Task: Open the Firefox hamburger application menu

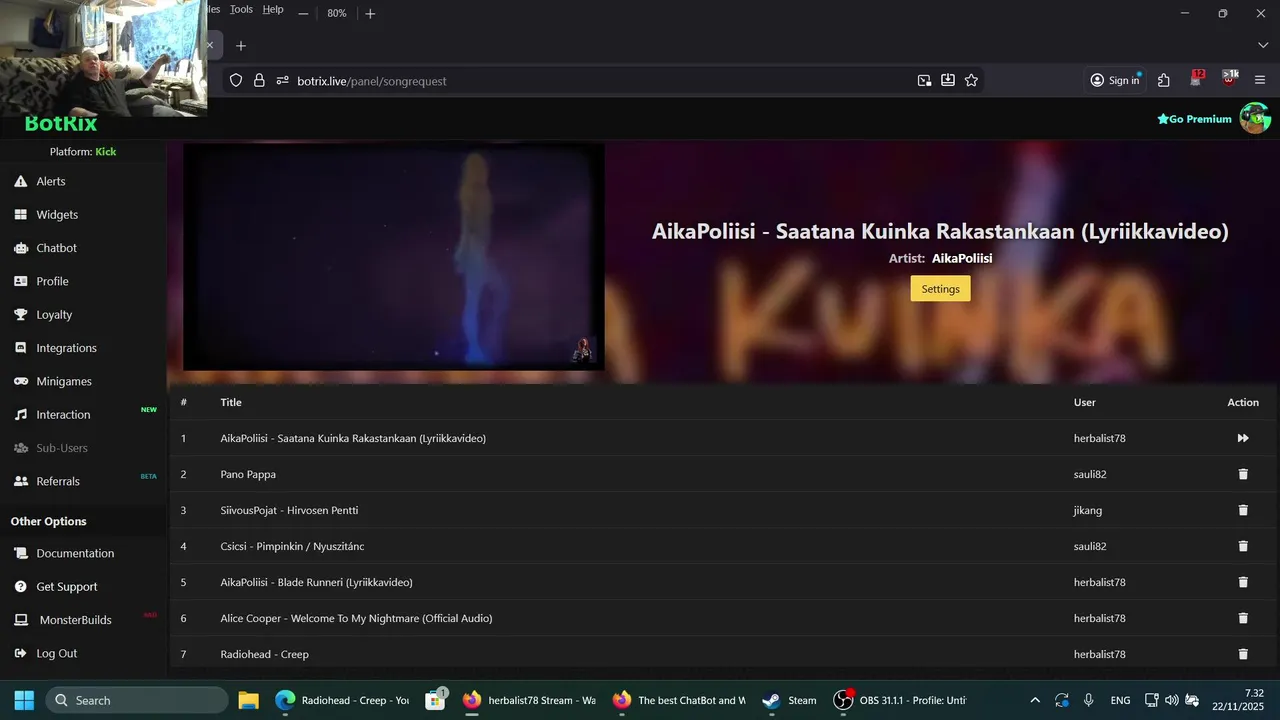Action: click(1260, 80)
